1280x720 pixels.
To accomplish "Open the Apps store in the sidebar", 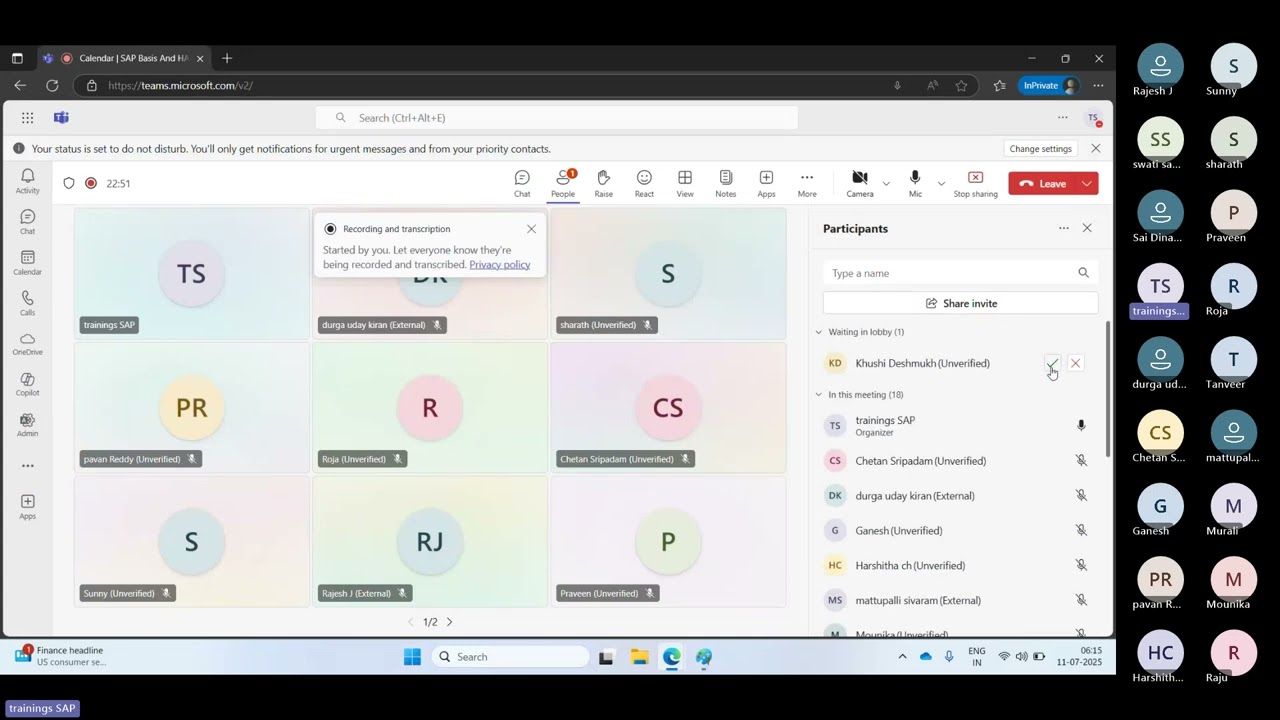I will tap(27, 507).
